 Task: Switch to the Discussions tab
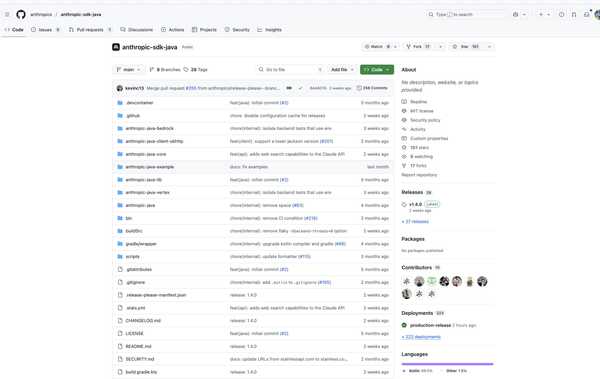coord(137,29)
